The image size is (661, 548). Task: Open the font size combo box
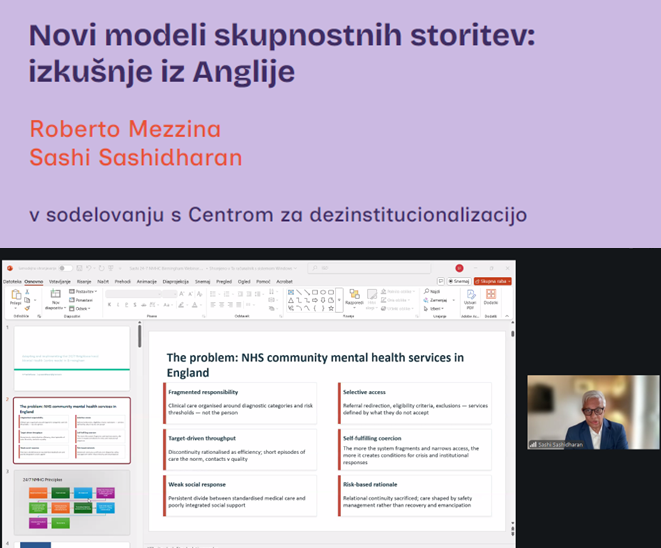coord(169,294)
